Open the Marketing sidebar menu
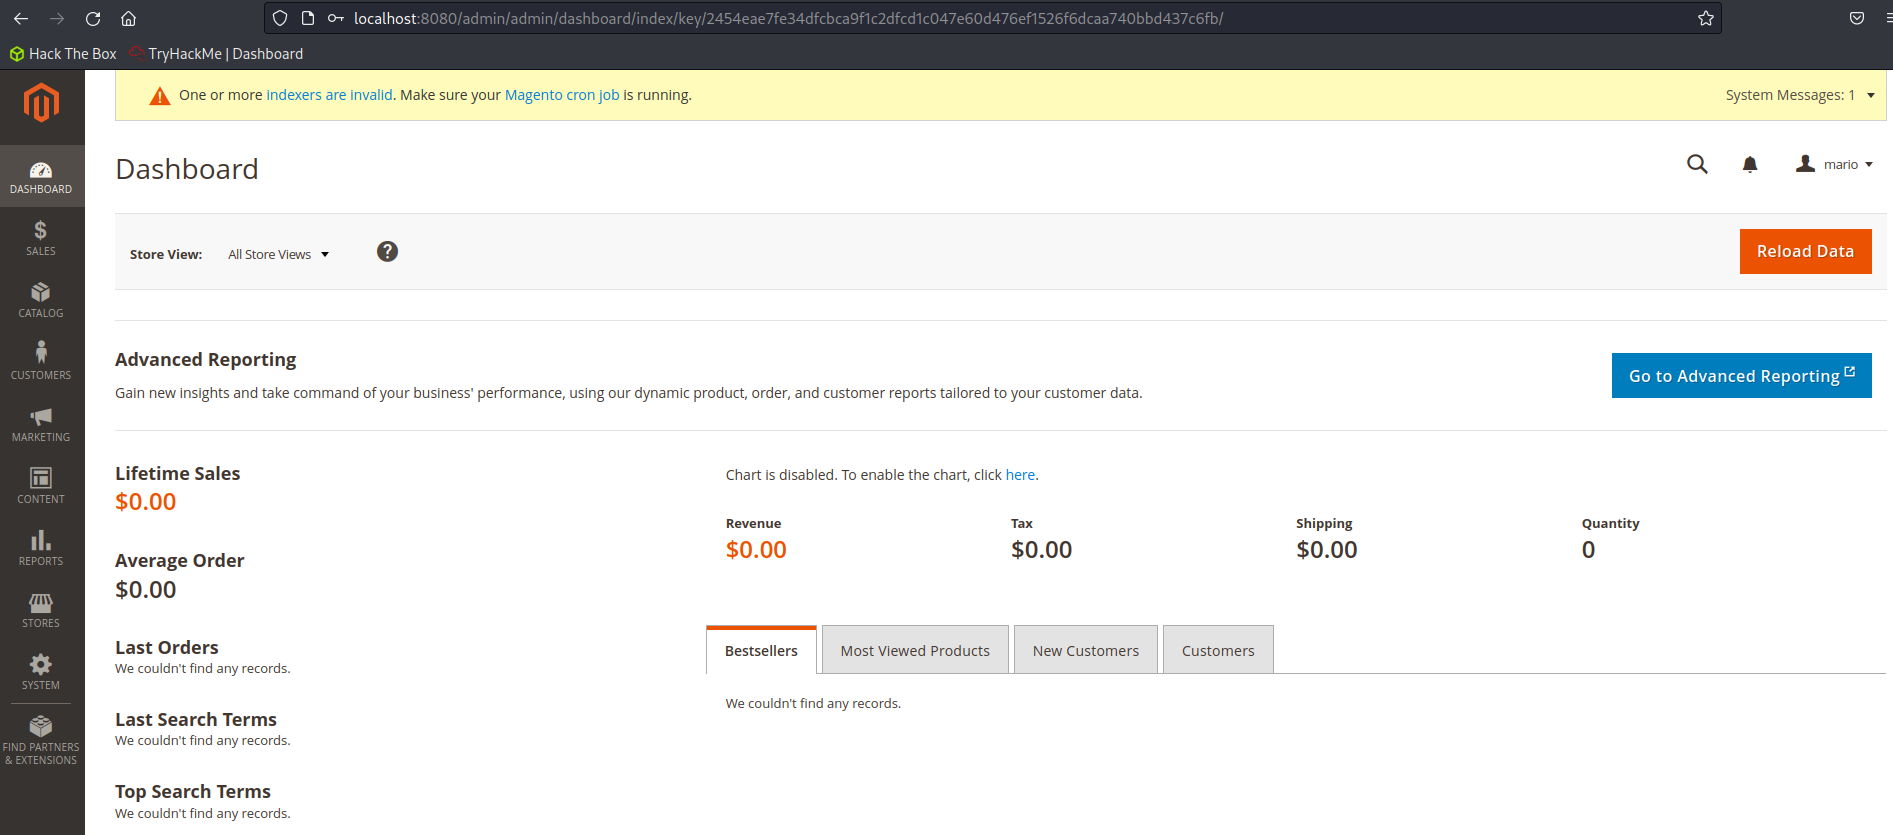The width and height of the screenshot is (1893, 835). coord(41,424)
